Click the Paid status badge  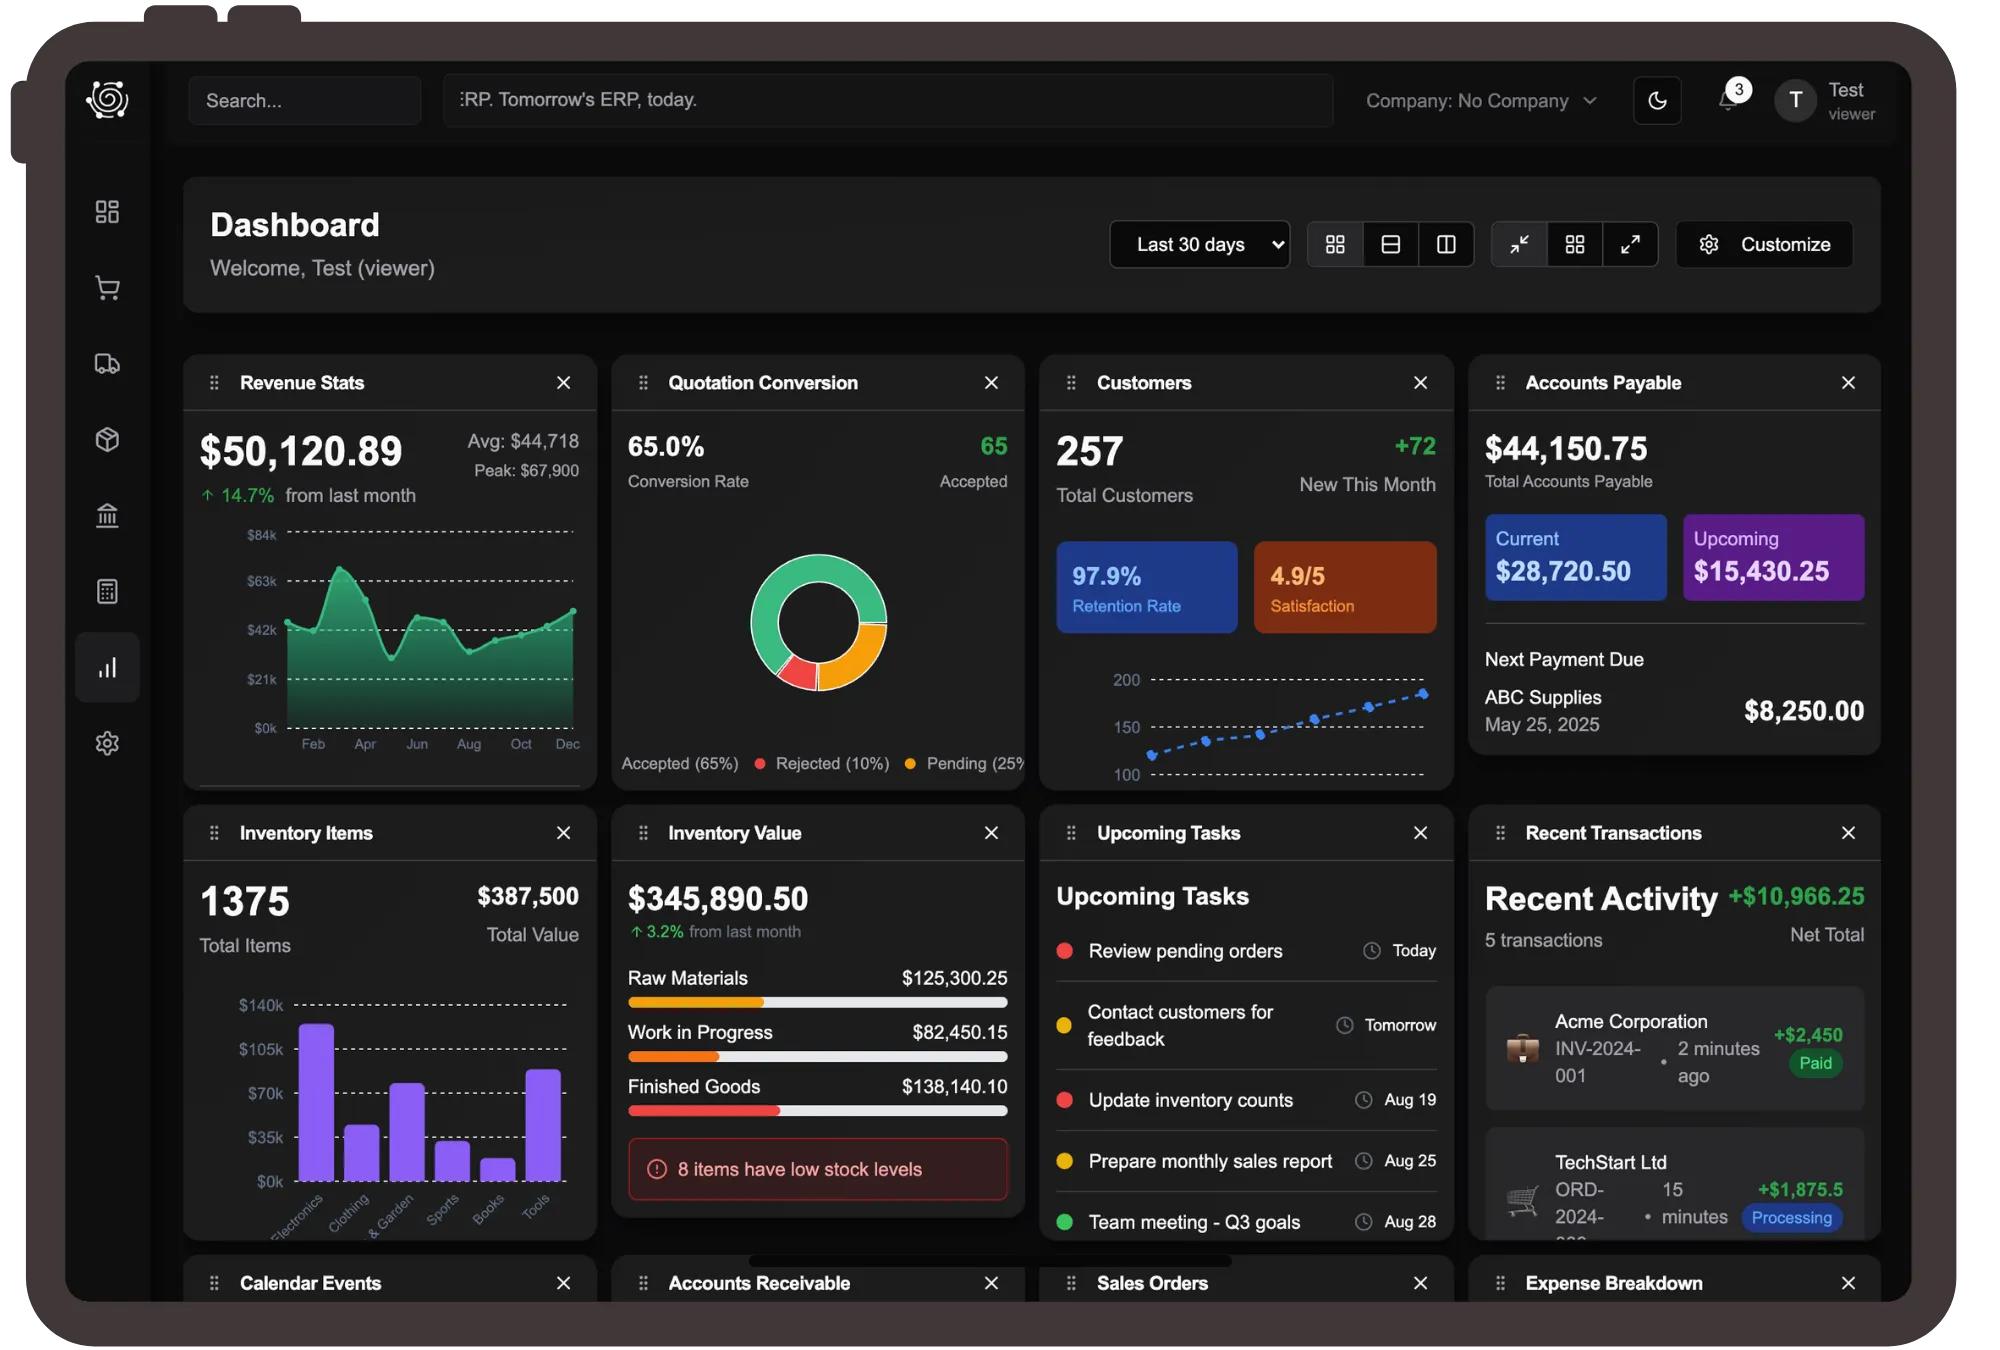click(x=1816, y=1063)
